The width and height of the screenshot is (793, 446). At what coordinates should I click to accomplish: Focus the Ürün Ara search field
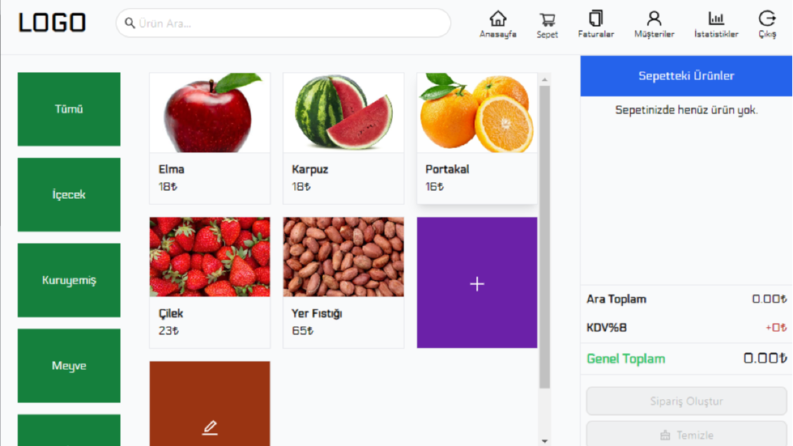[283, 23]
